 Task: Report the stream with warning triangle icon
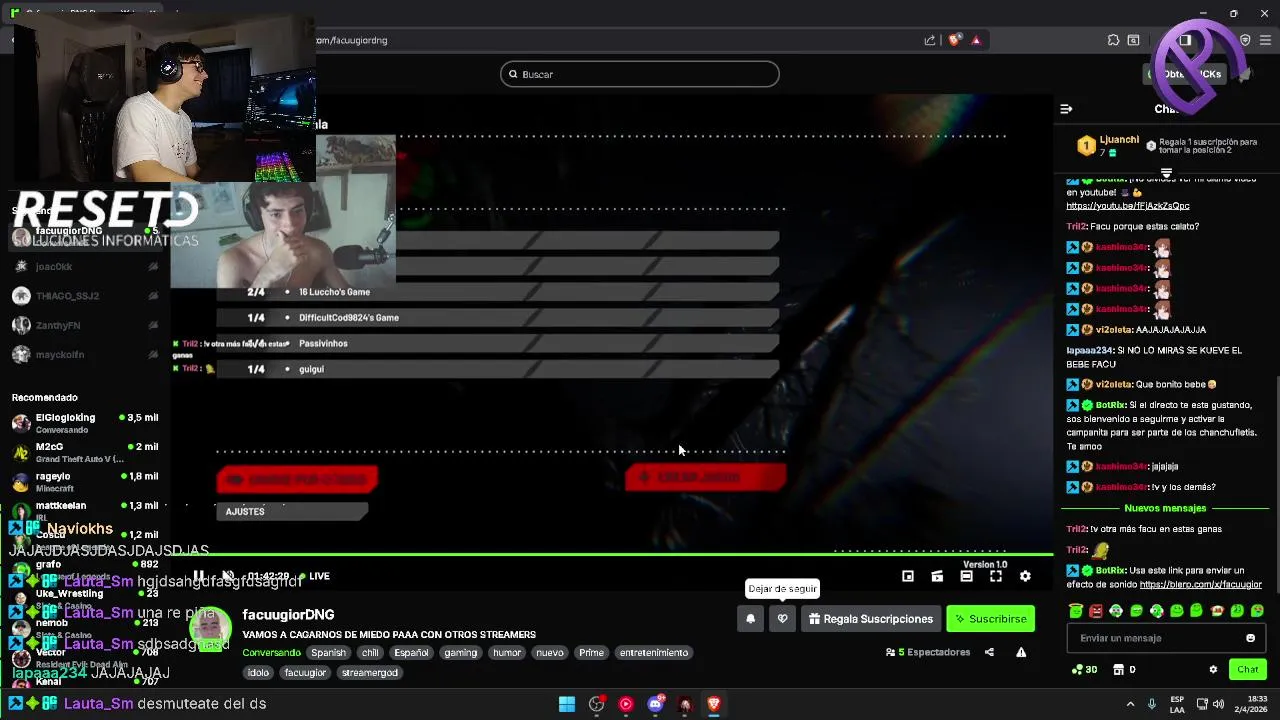(x=1021, y=652)
